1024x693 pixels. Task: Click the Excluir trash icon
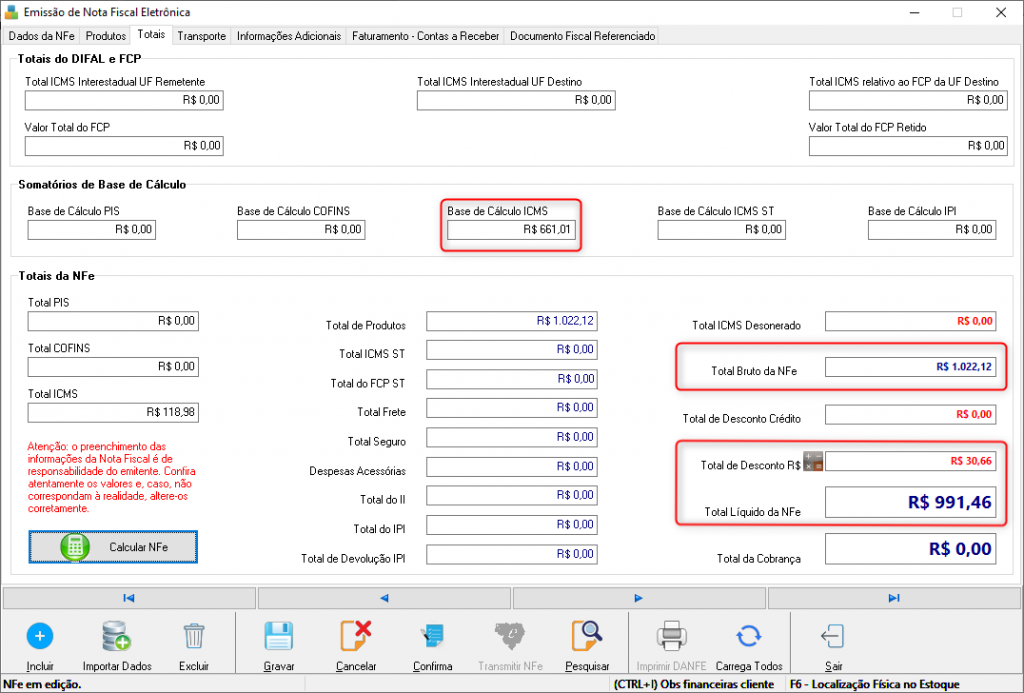[194, 636]
